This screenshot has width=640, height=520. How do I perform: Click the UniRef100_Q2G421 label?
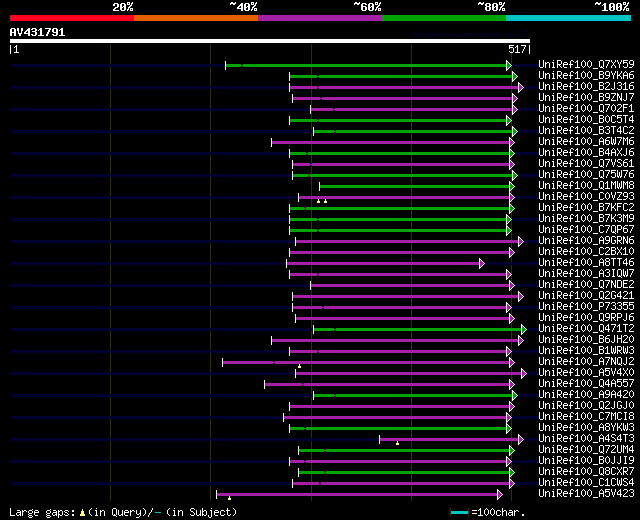coord(586,296)
